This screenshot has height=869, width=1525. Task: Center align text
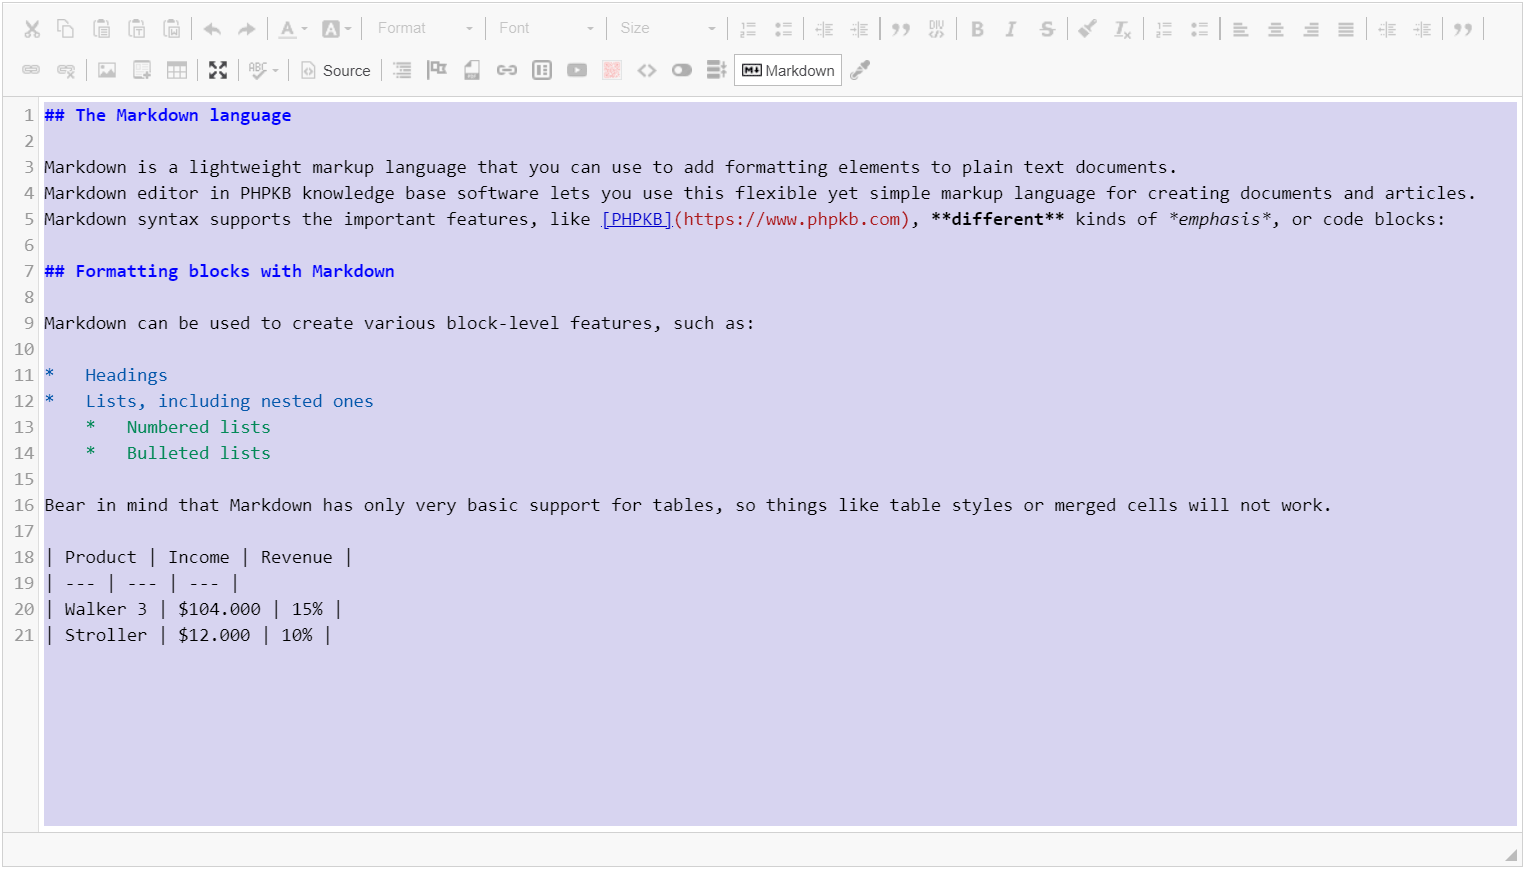[x=1275, y=29]
